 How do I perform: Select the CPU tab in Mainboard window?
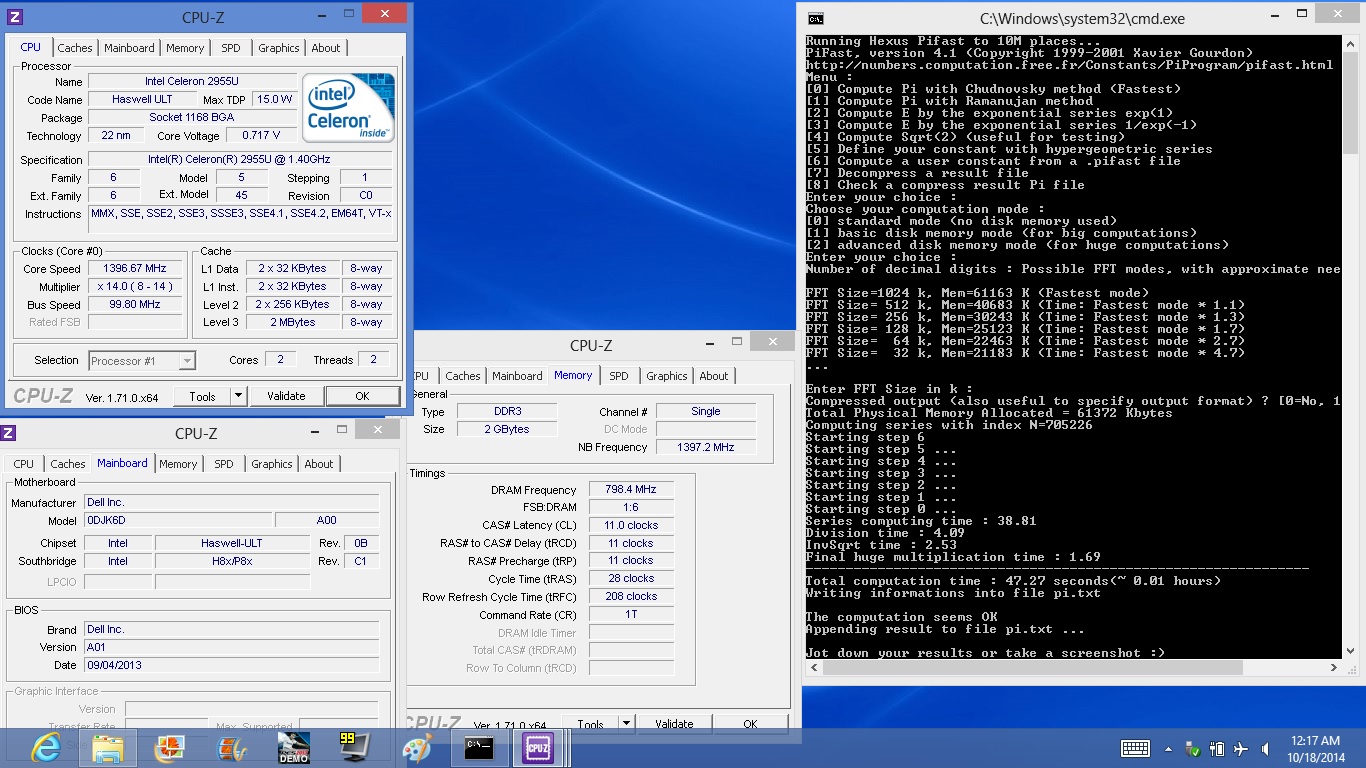[x=24, y=464]
